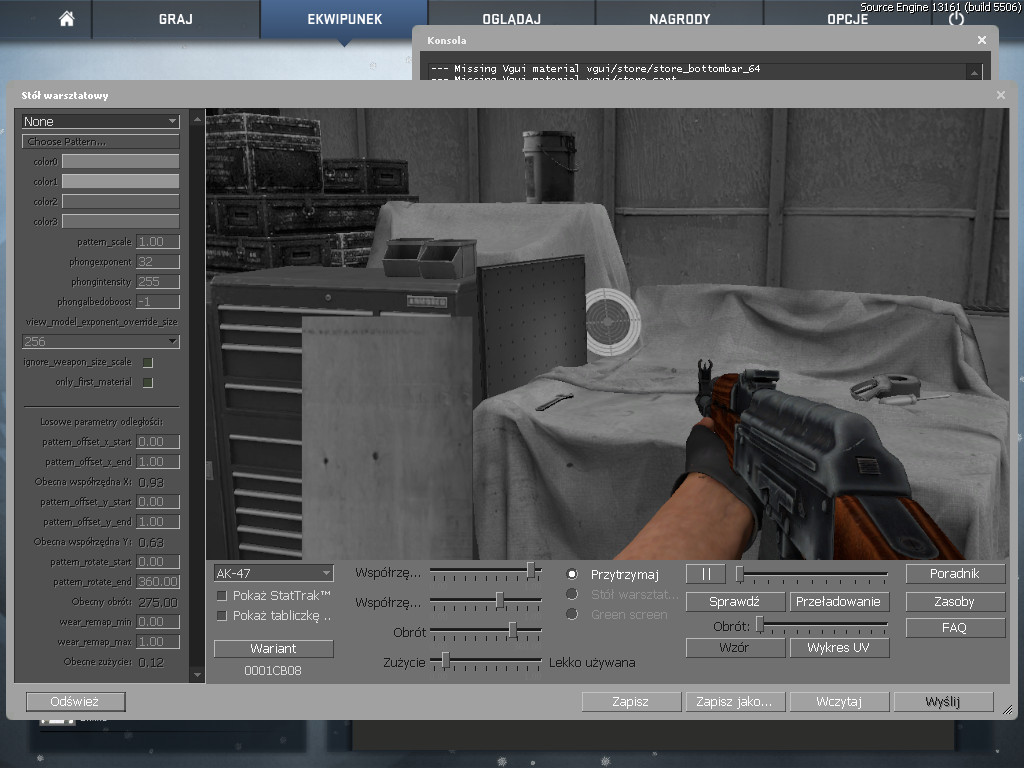Click the power quit icon
Viewport: 1024px width, 768px height.
[x=956, y=18]
